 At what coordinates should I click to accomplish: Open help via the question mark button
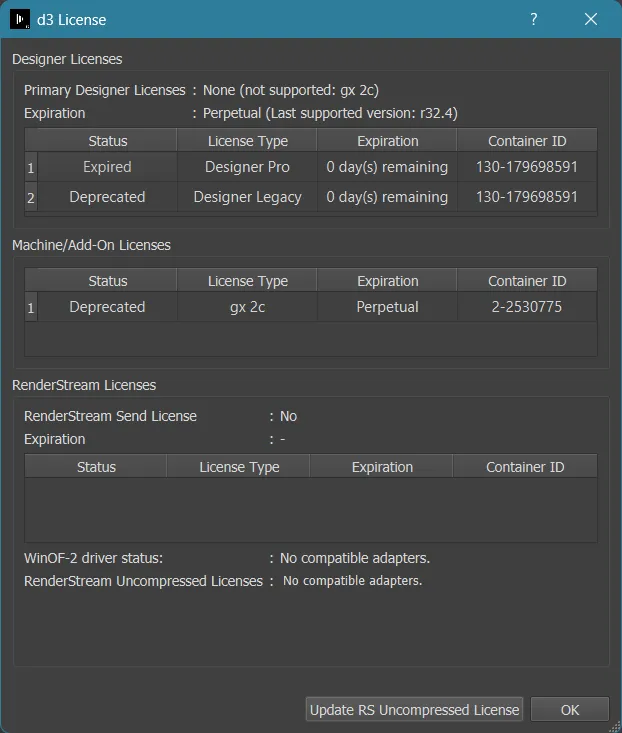[533, 19]
